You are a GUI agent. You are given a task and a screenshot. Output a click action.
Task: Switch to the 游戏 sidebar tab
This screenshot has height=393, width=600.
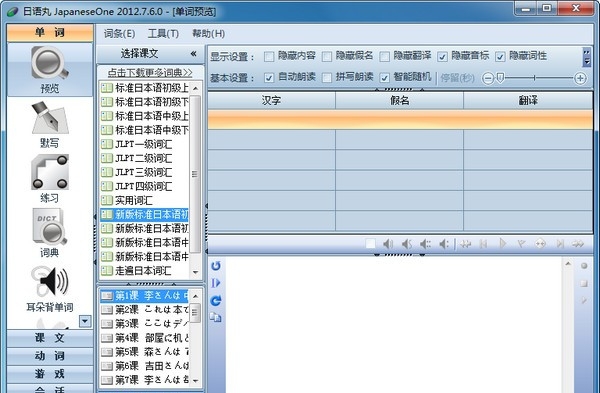(x=50, y=374)
